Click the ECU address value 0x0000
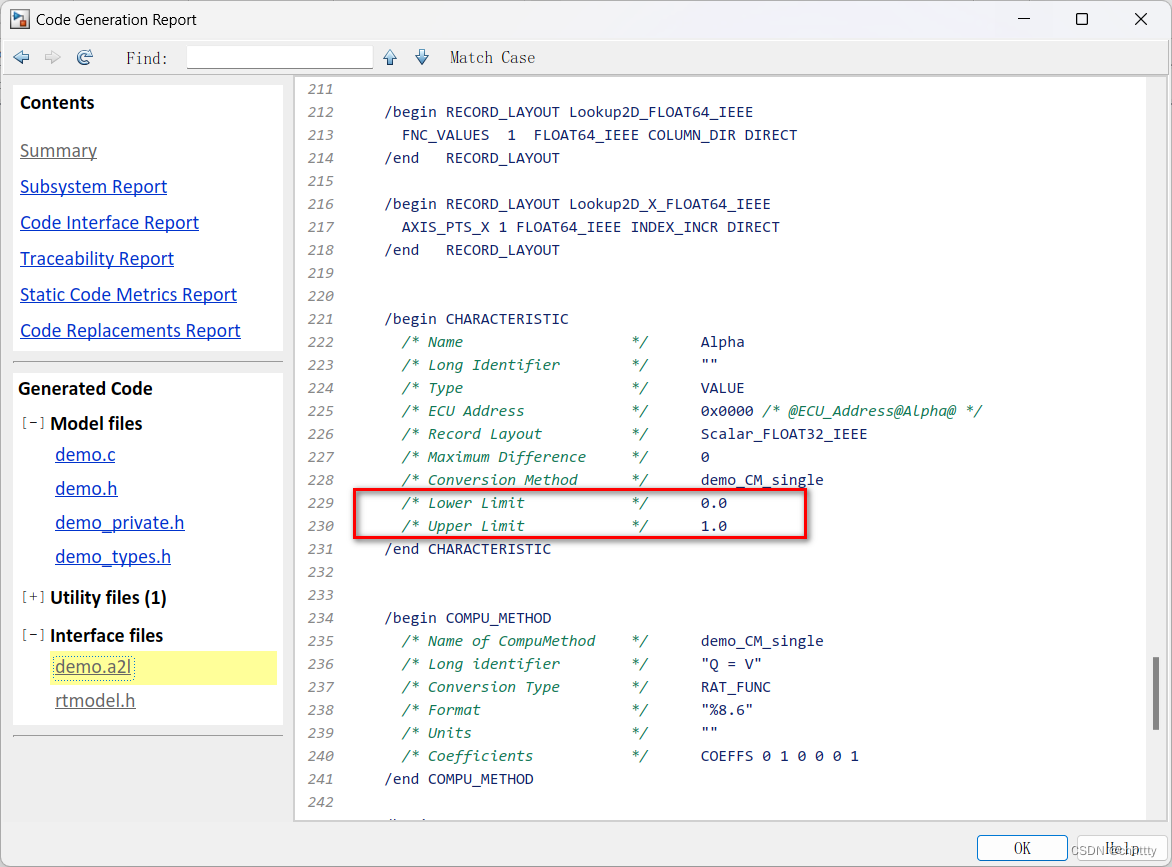 click(x=727, y=411)
